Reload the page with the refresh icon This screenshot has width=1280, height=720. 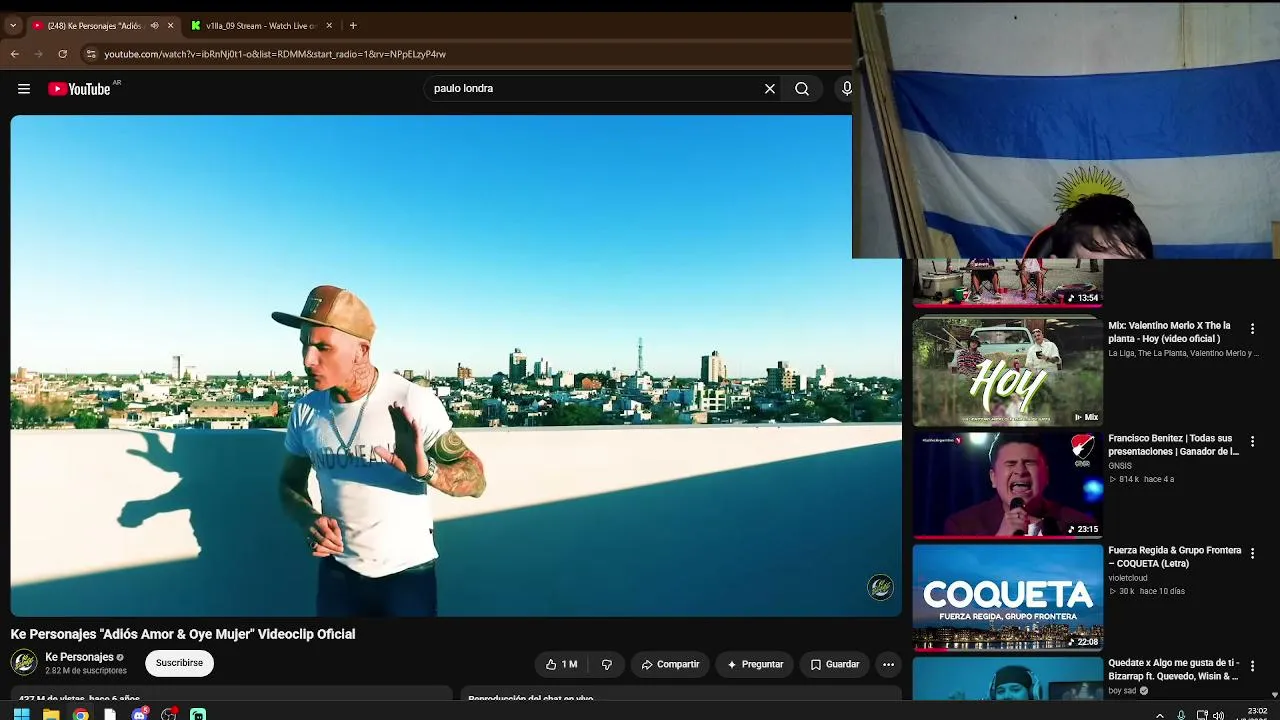click(x=63, y=54)
